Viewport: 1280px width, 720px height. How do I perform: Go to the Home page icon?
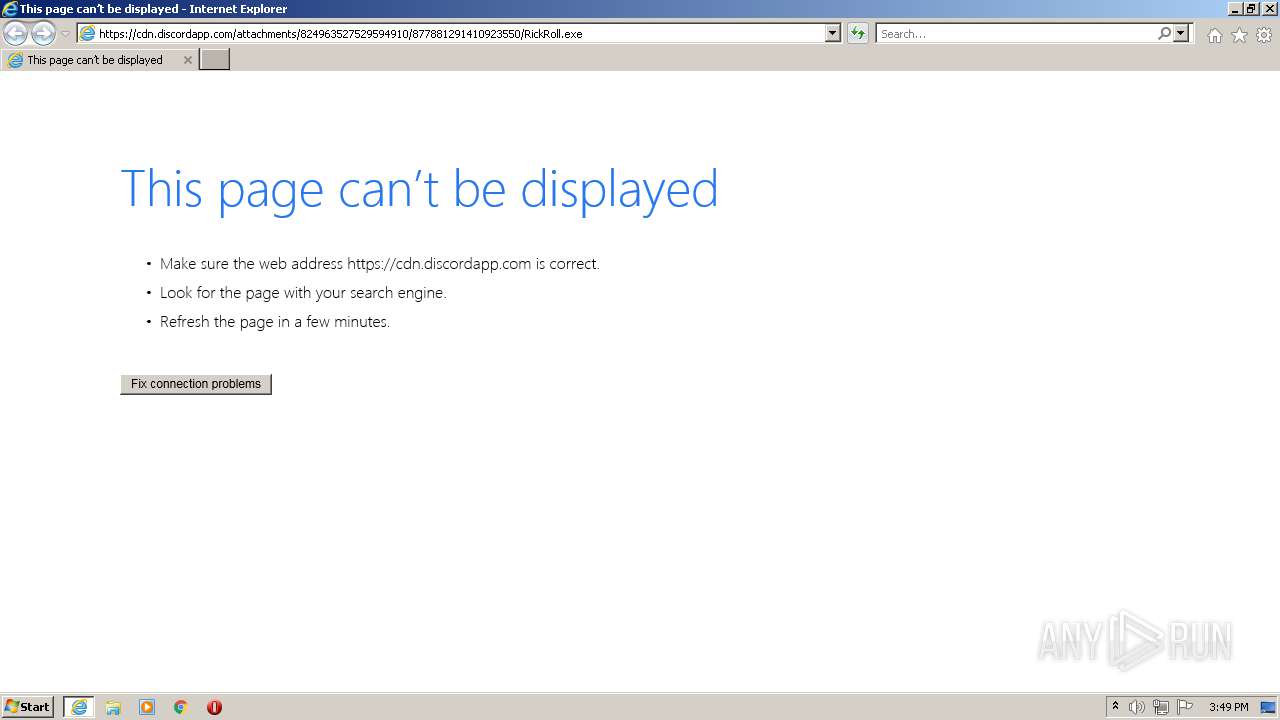(1214, 35)
